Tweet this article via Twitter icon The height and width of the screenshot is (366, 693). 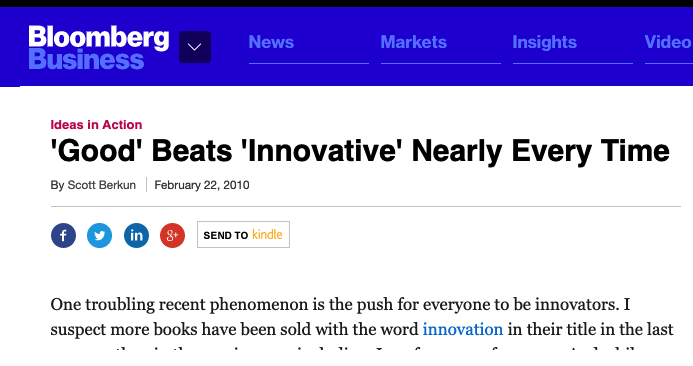[99, 235]
